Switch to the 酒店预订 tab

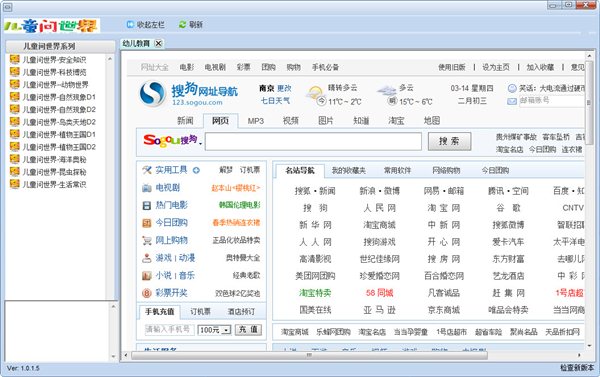241,312
